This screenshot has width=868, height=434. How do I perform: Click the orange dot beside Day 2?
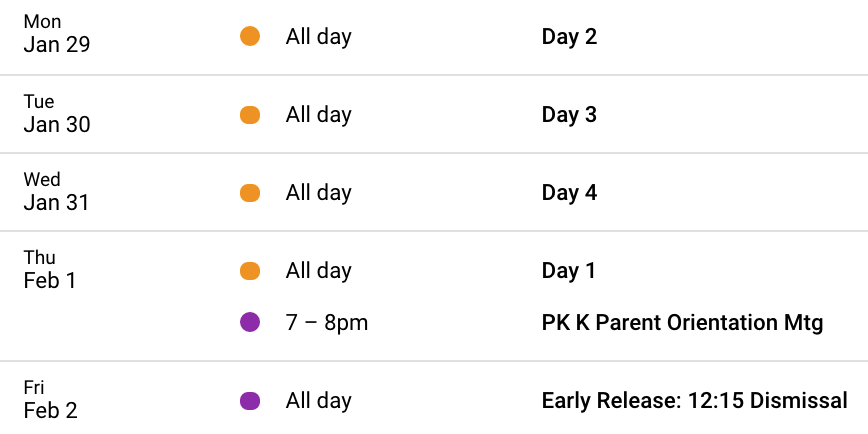(x=250, y=37)
